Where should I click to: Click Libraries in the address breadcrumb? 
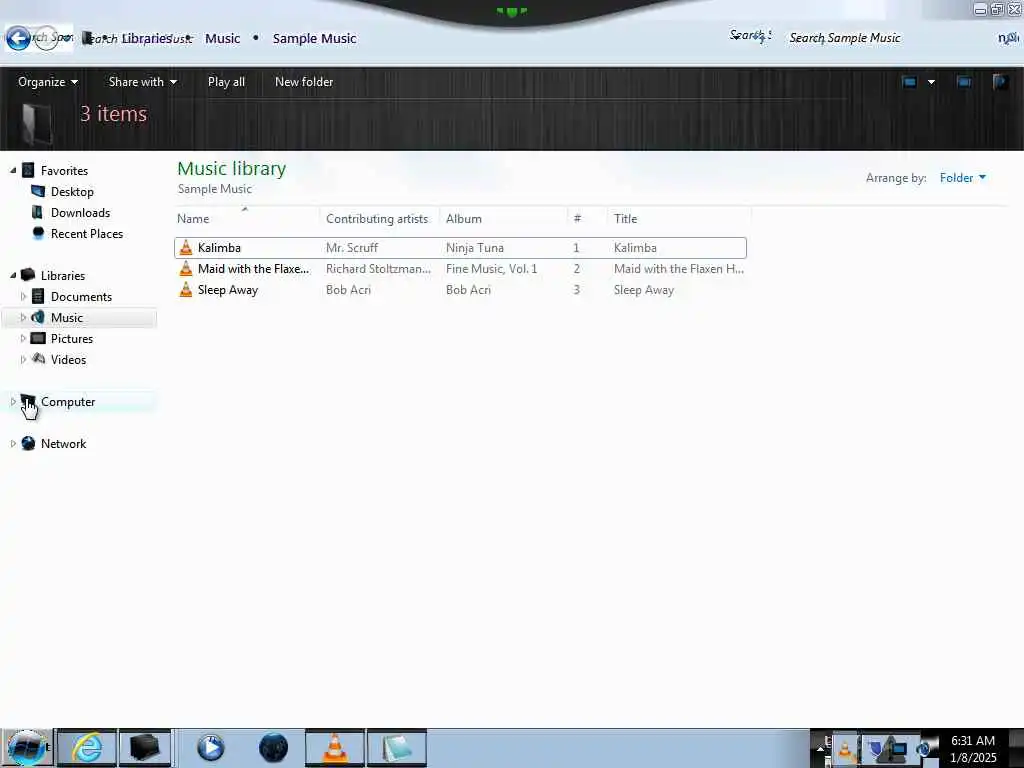[x=146, y=39]
